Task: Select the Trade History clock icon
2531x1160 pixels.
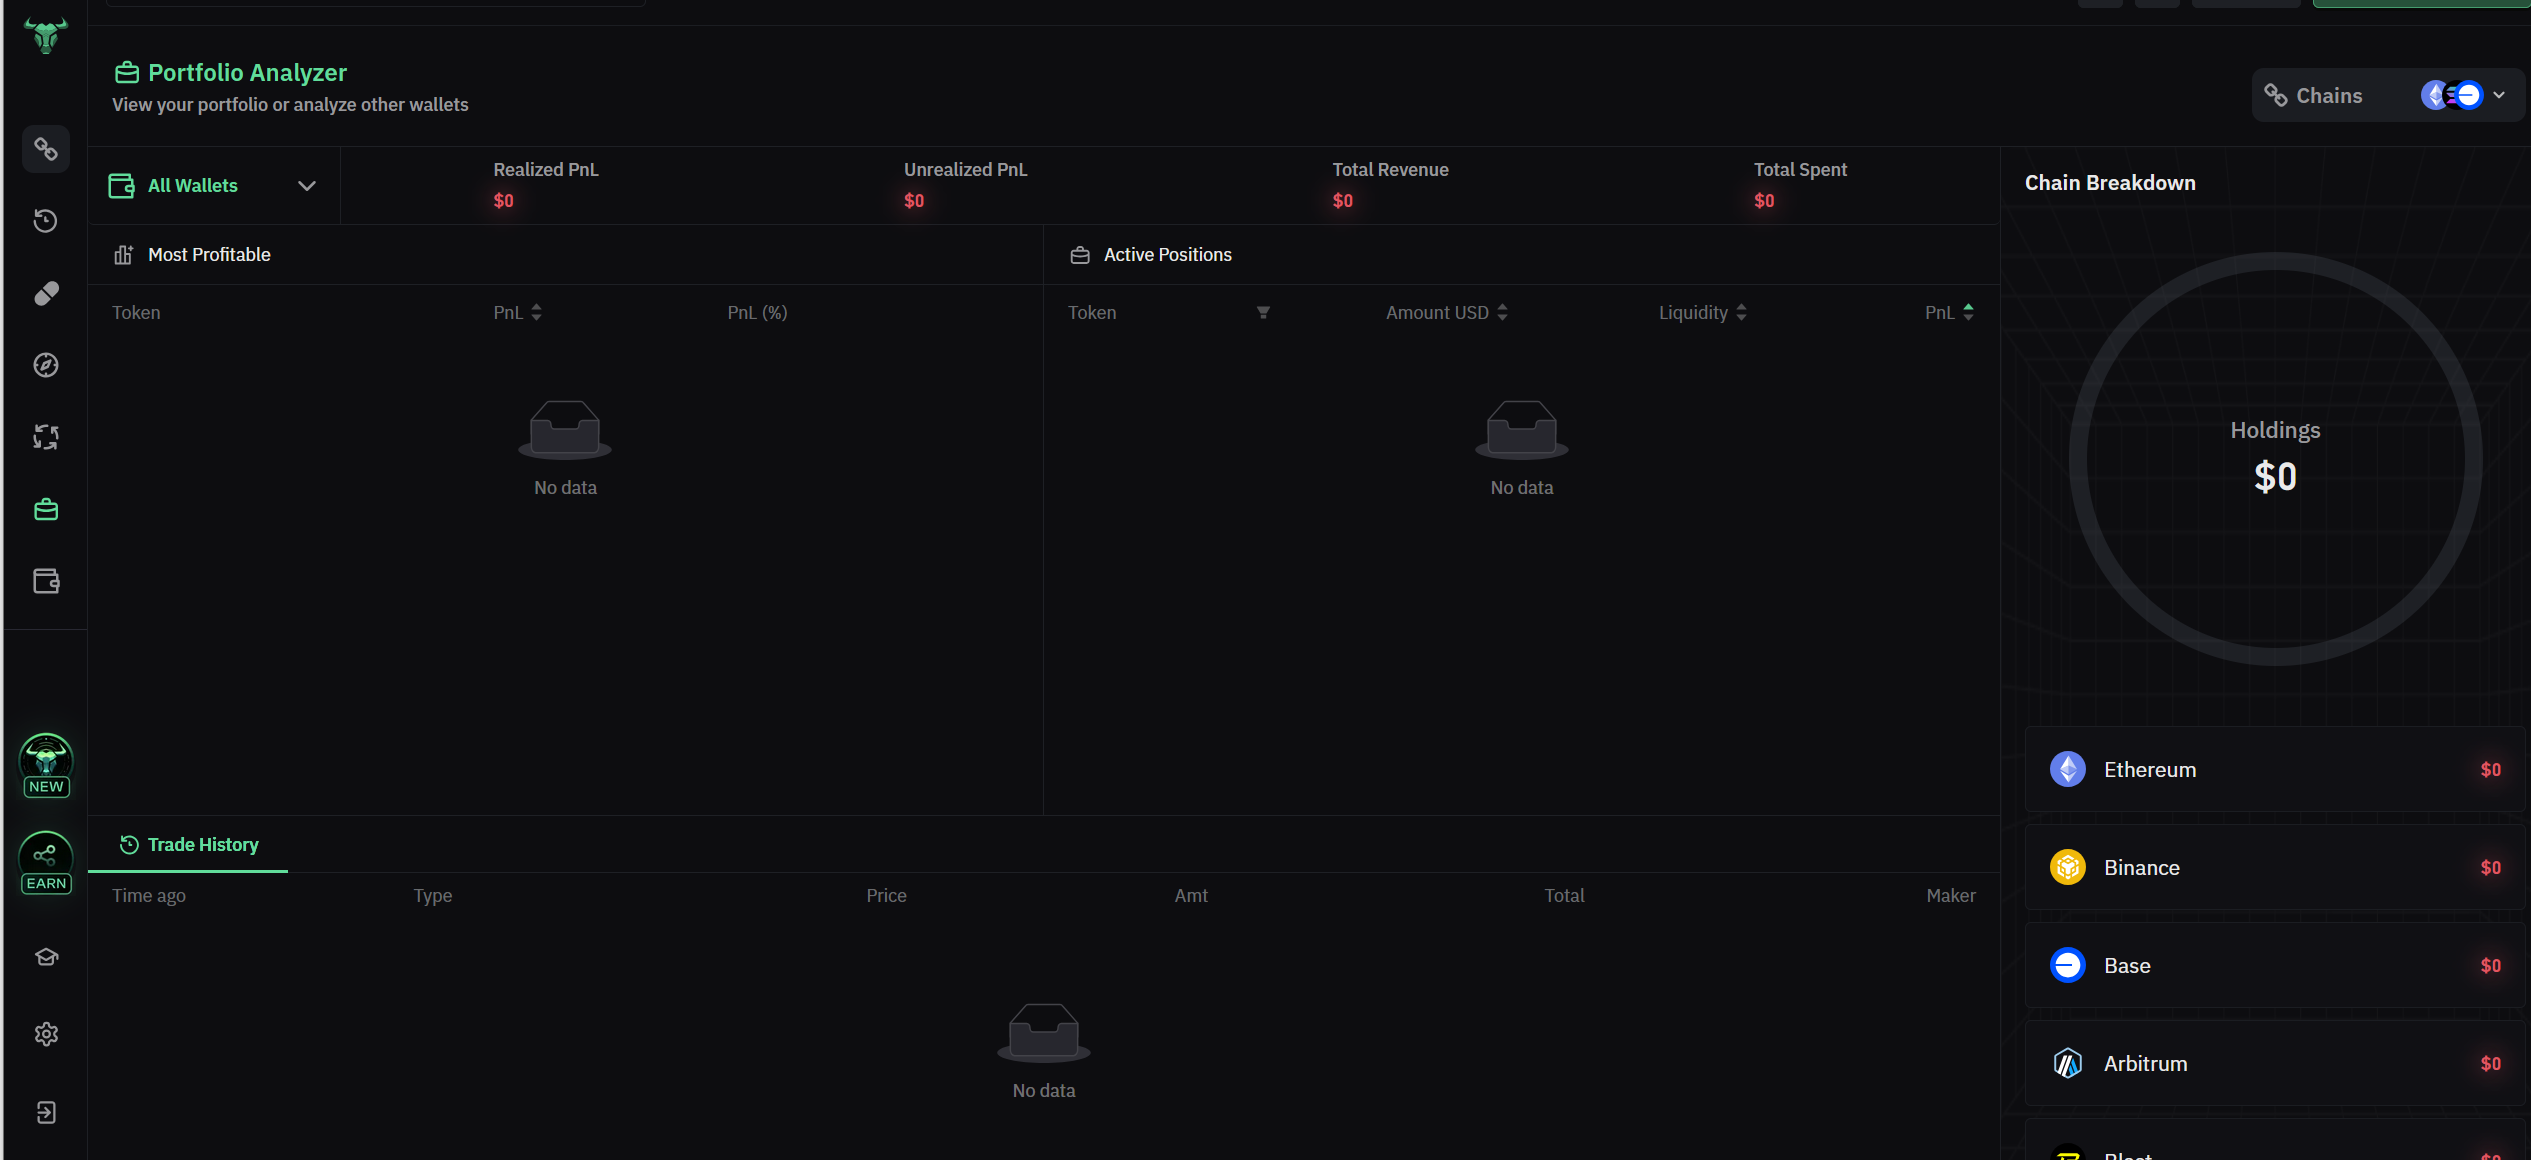Action: point(131,842)
